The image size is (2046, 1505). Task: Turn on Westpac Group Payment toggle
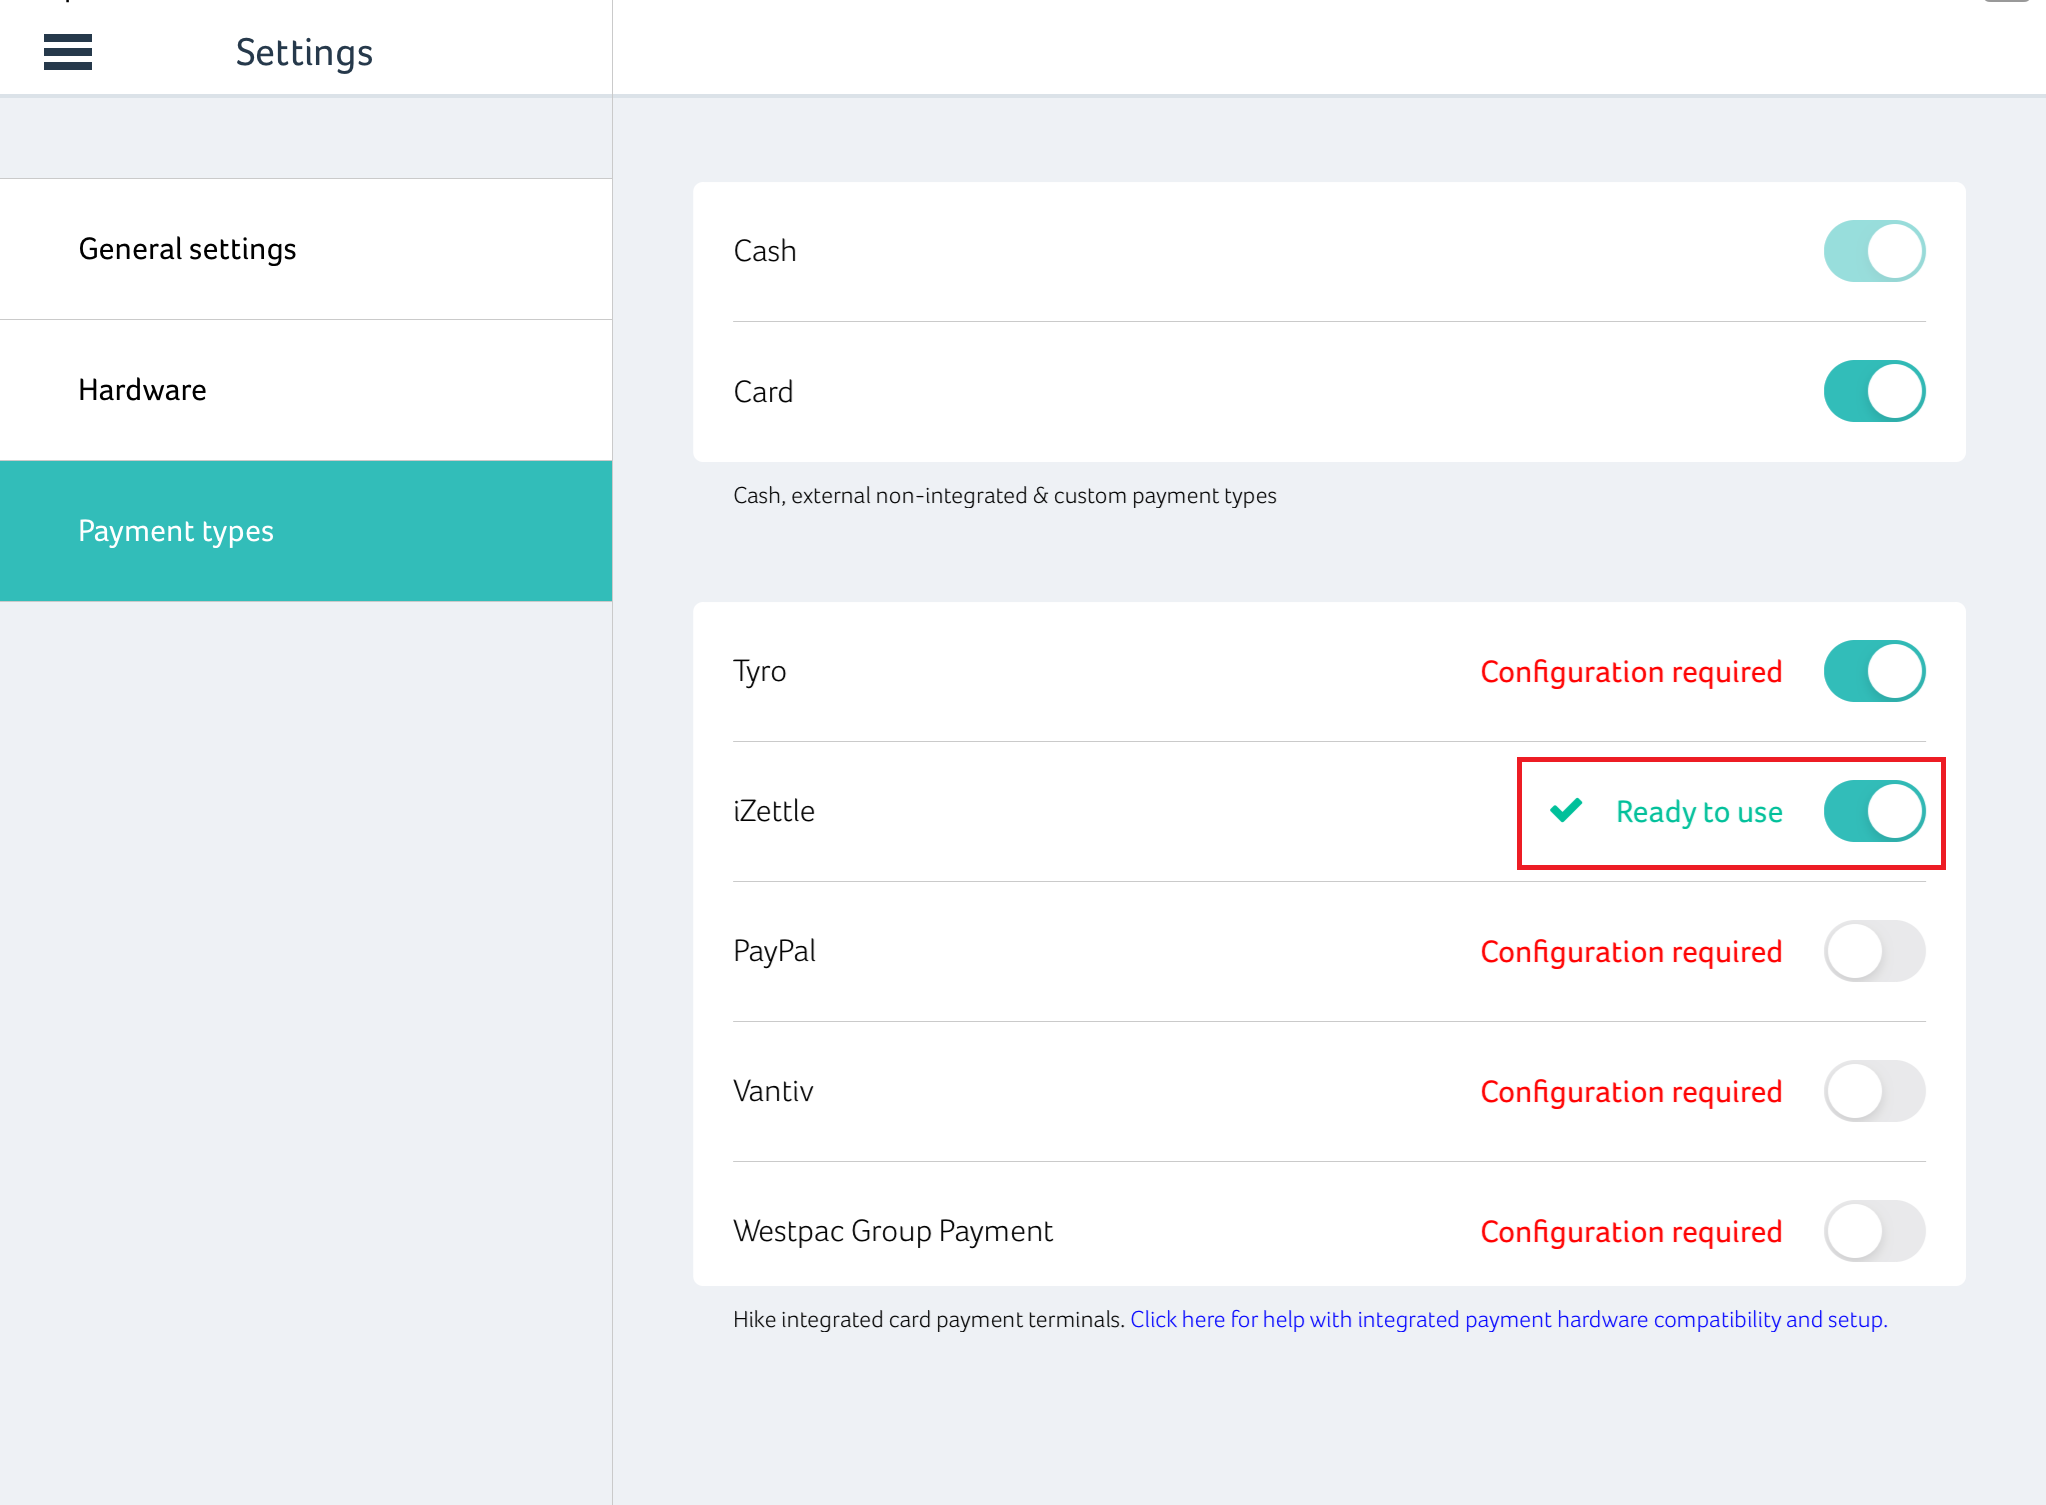pyautogui.click(x=1873, y=1231)
